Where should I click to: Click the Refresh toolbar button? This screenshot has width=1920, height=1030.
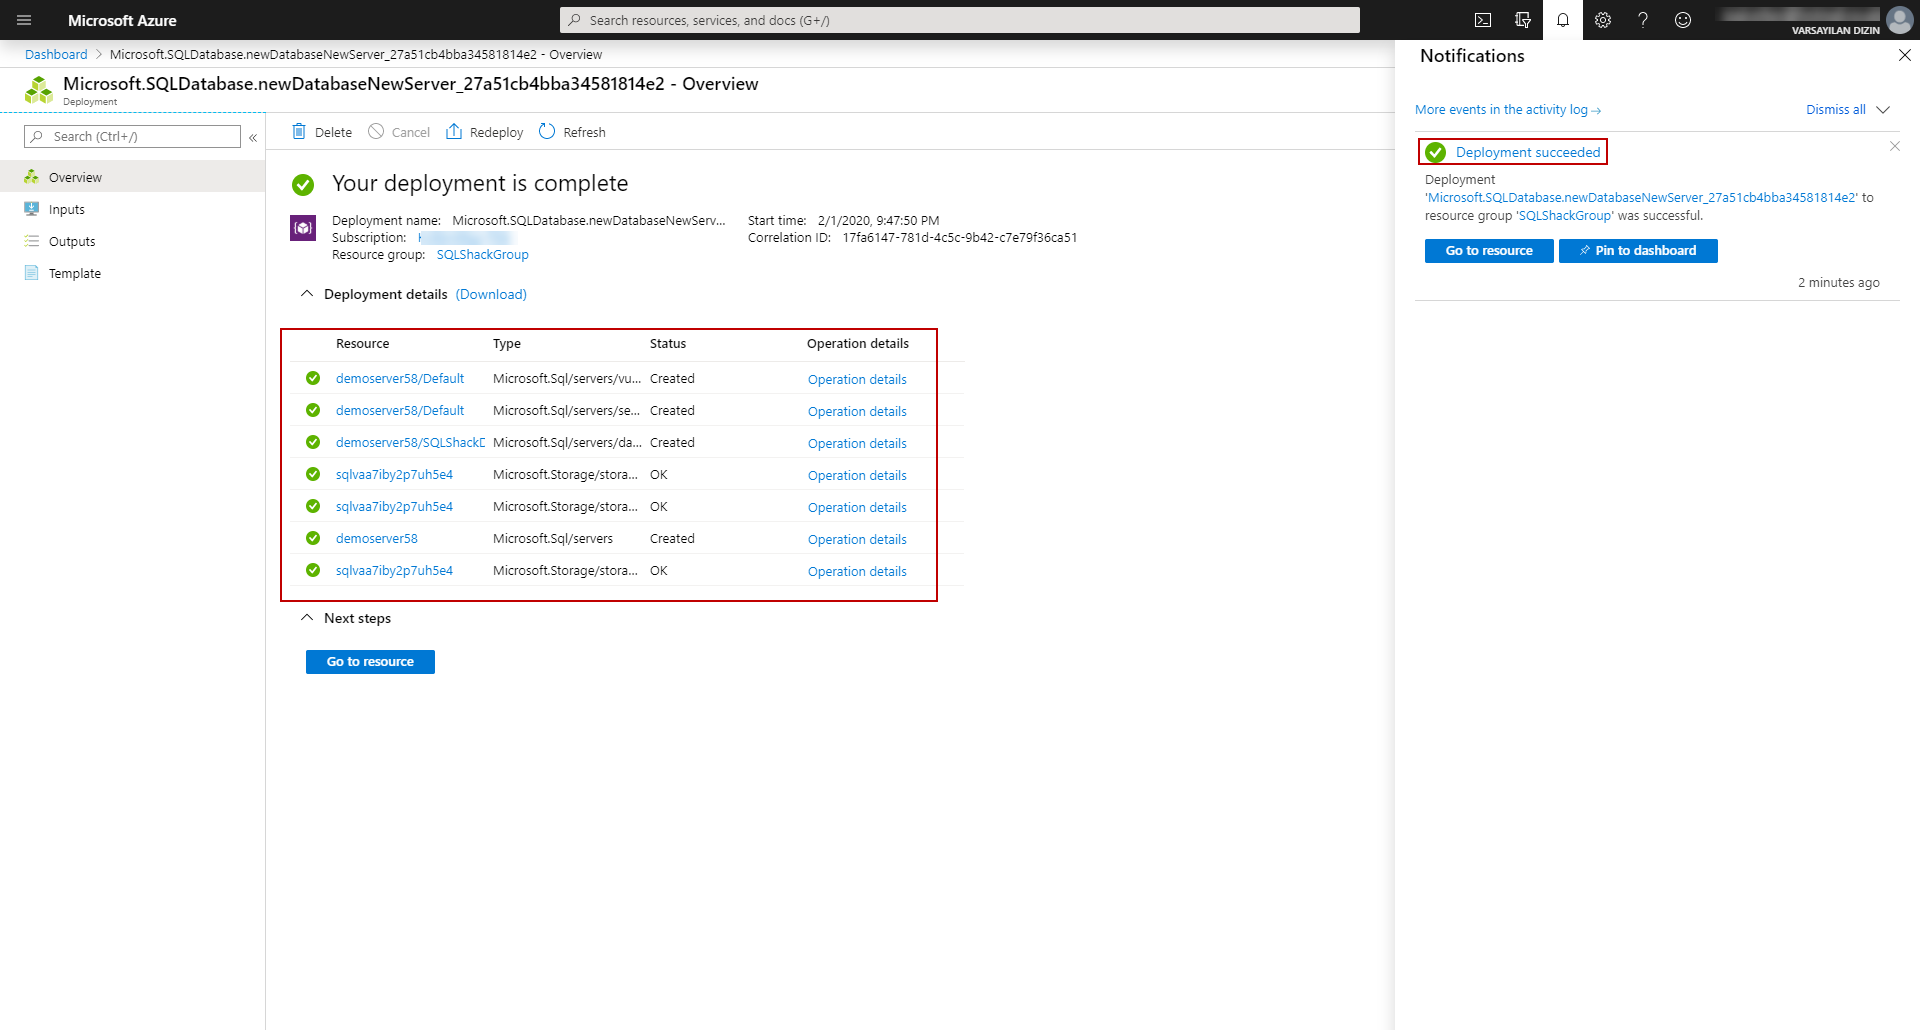pos(572,132)
